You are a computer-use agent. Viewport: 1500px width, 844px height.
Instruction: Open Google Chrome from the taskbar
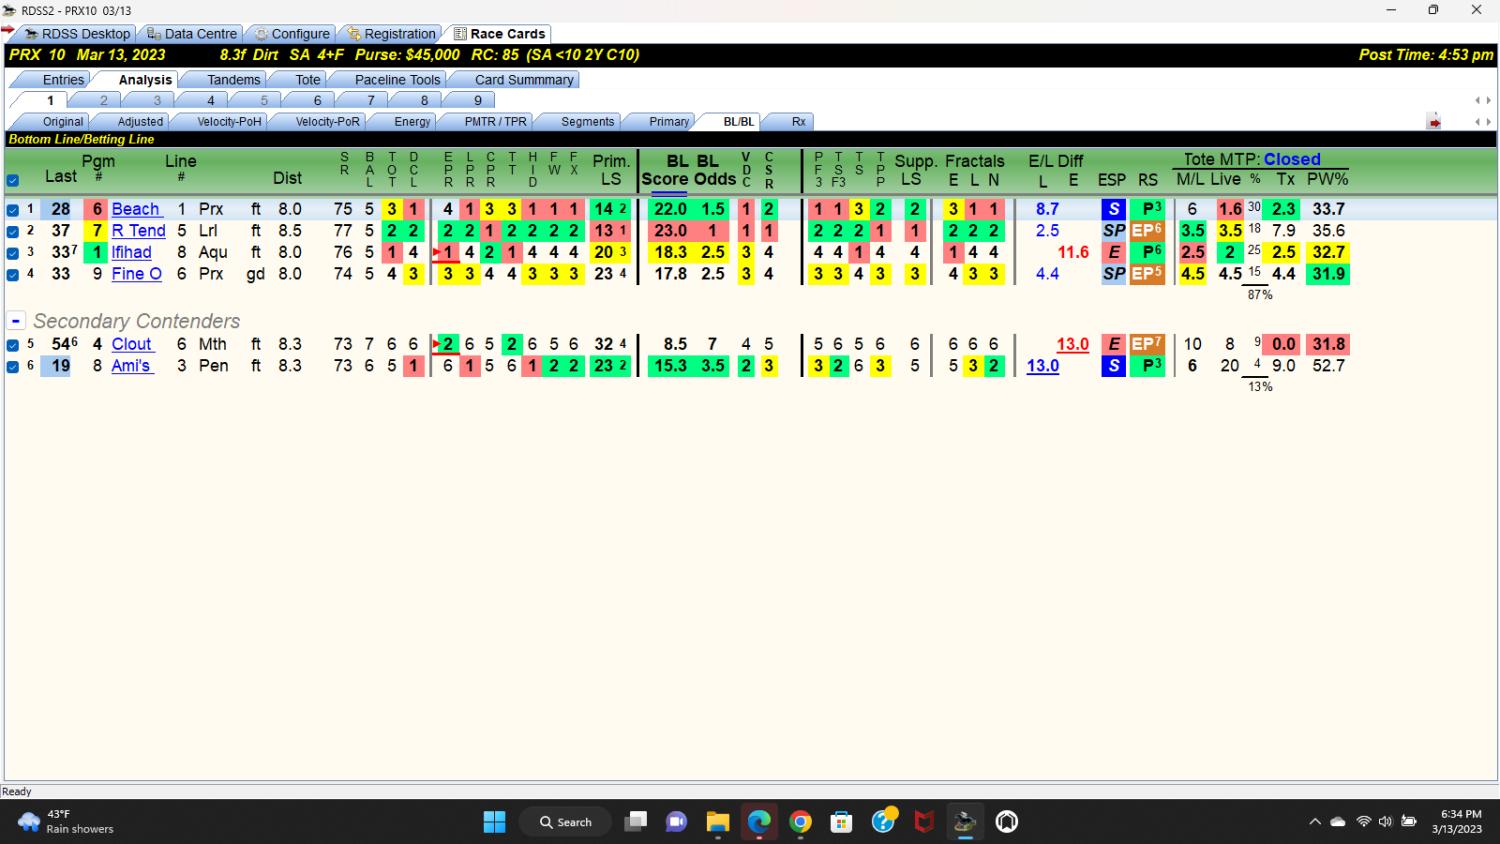pyautogui.click(x=800, y=822)
